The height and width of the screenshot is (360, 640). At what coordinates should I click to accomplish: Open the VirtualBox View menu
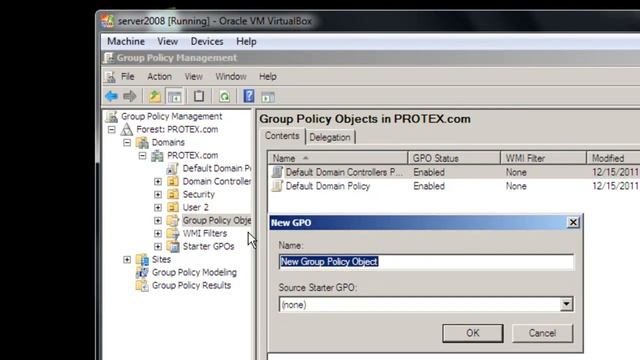click(167, 42)
